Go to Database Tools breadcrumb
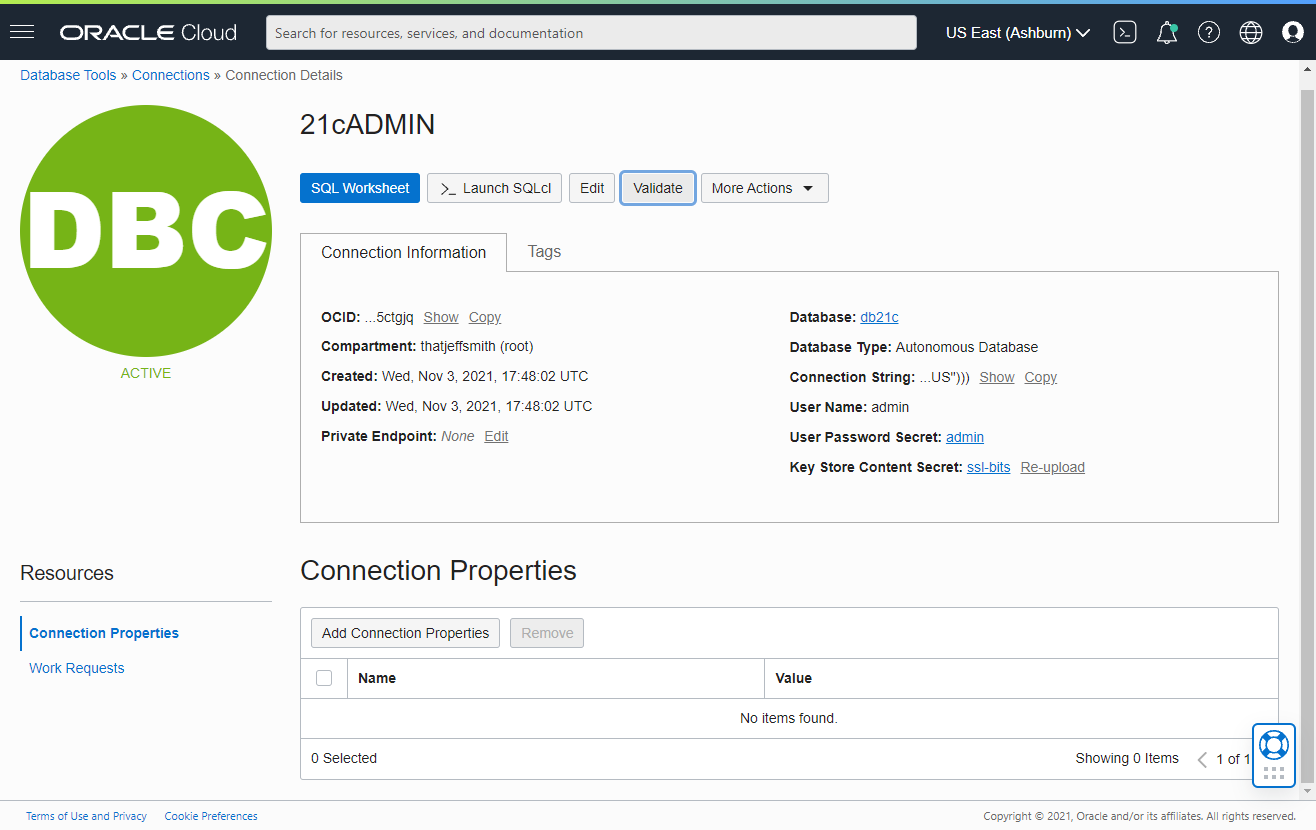This screenshot has height=830, width=1316. tap(68, 75)
